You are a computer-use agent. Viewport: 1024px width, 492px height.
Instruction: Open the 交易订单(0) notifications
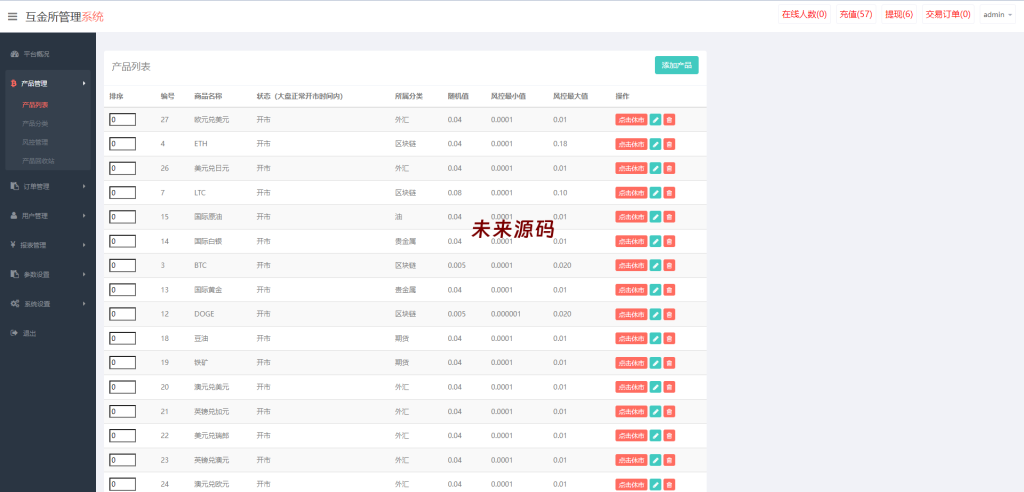point(948,14)
